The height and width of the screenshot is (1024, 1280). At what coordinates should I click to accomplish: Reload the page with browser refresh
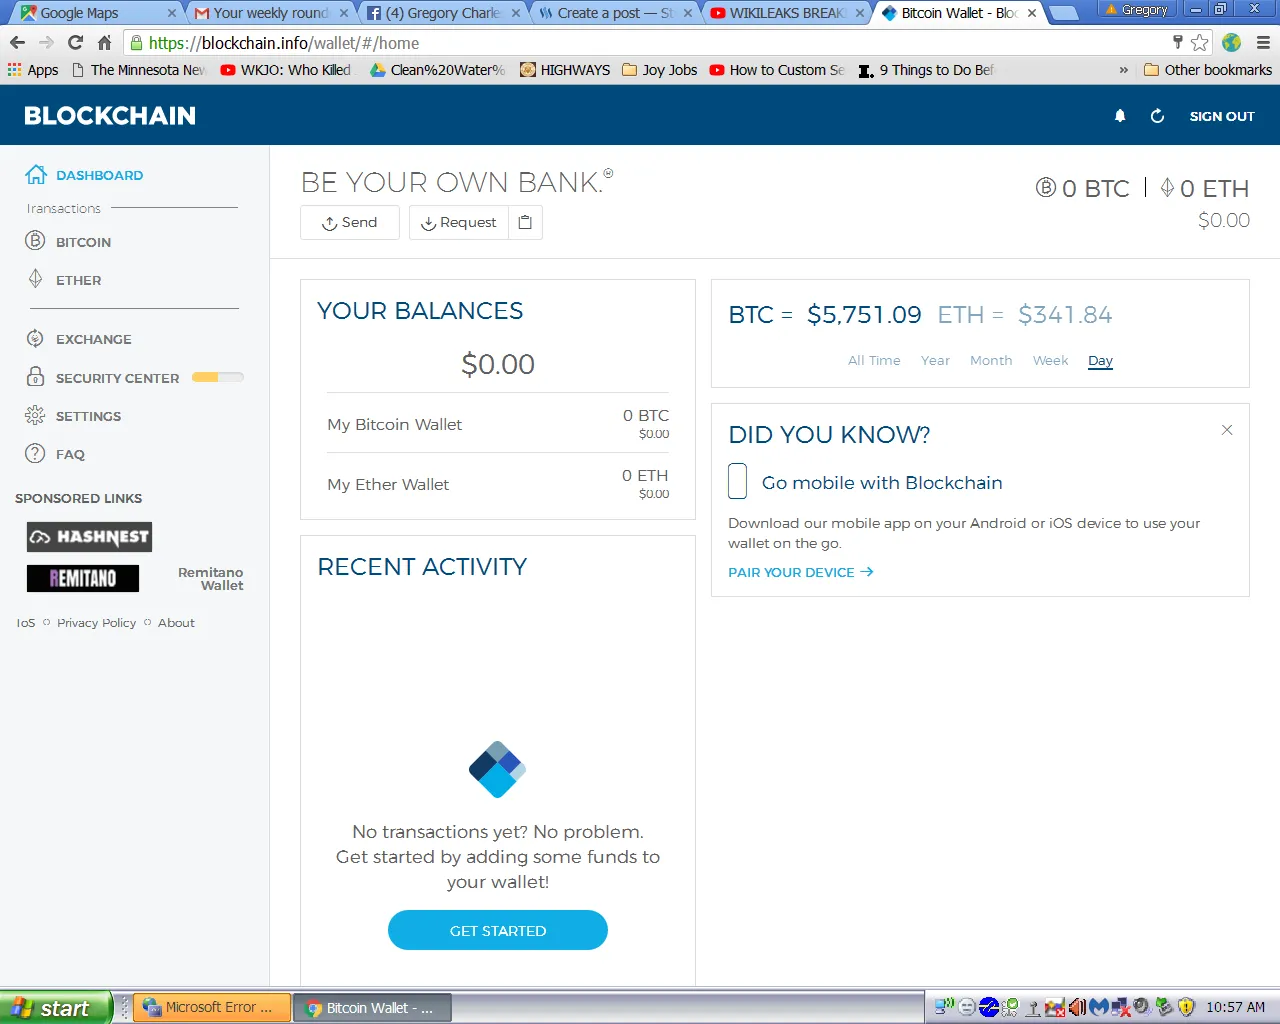75,42
